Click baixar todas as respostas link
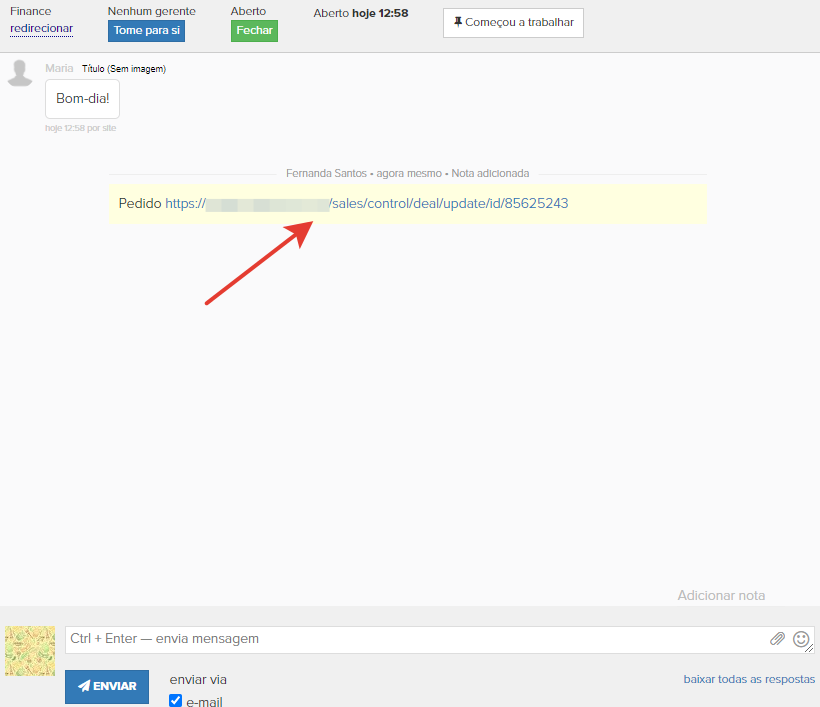820x707 pixels. pos(749,679)
